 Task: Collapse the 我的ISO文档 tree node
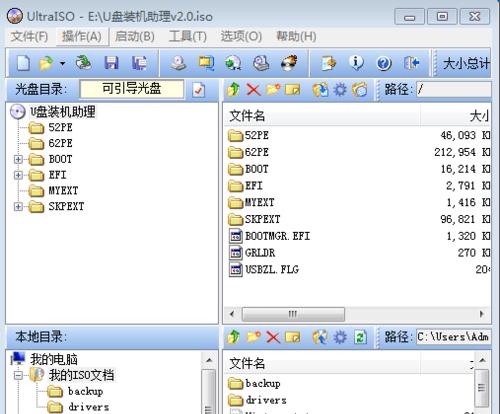tap(18, 376)
